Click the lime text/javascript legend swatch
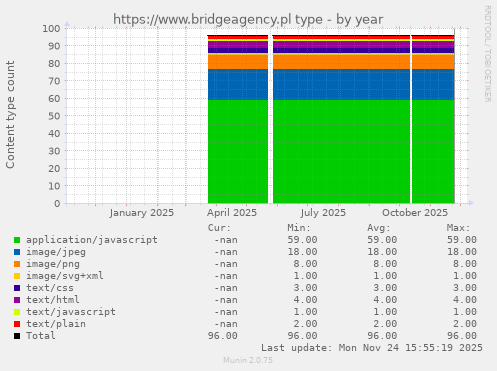Viewport: 497px width, 371px height. [17, 312]
